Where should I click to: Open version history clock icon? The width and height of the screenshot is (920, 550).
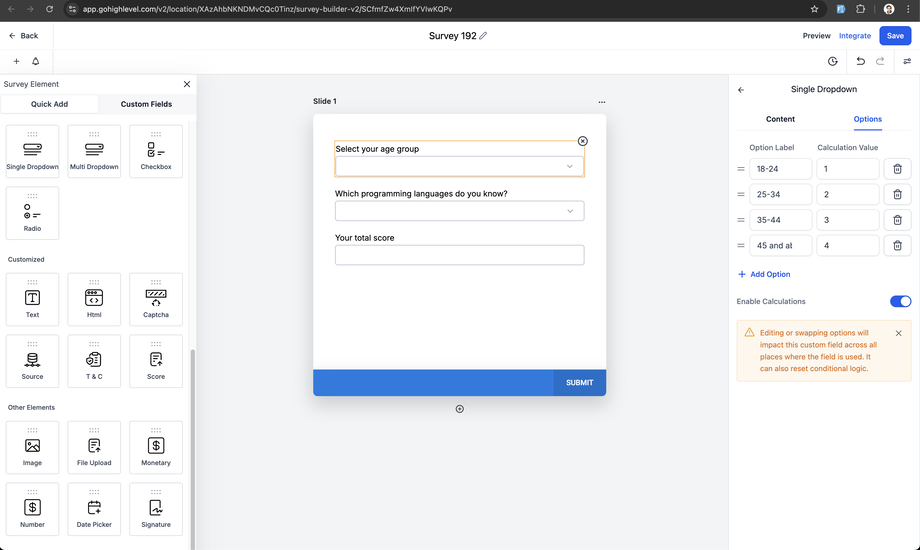pos(833,61)
